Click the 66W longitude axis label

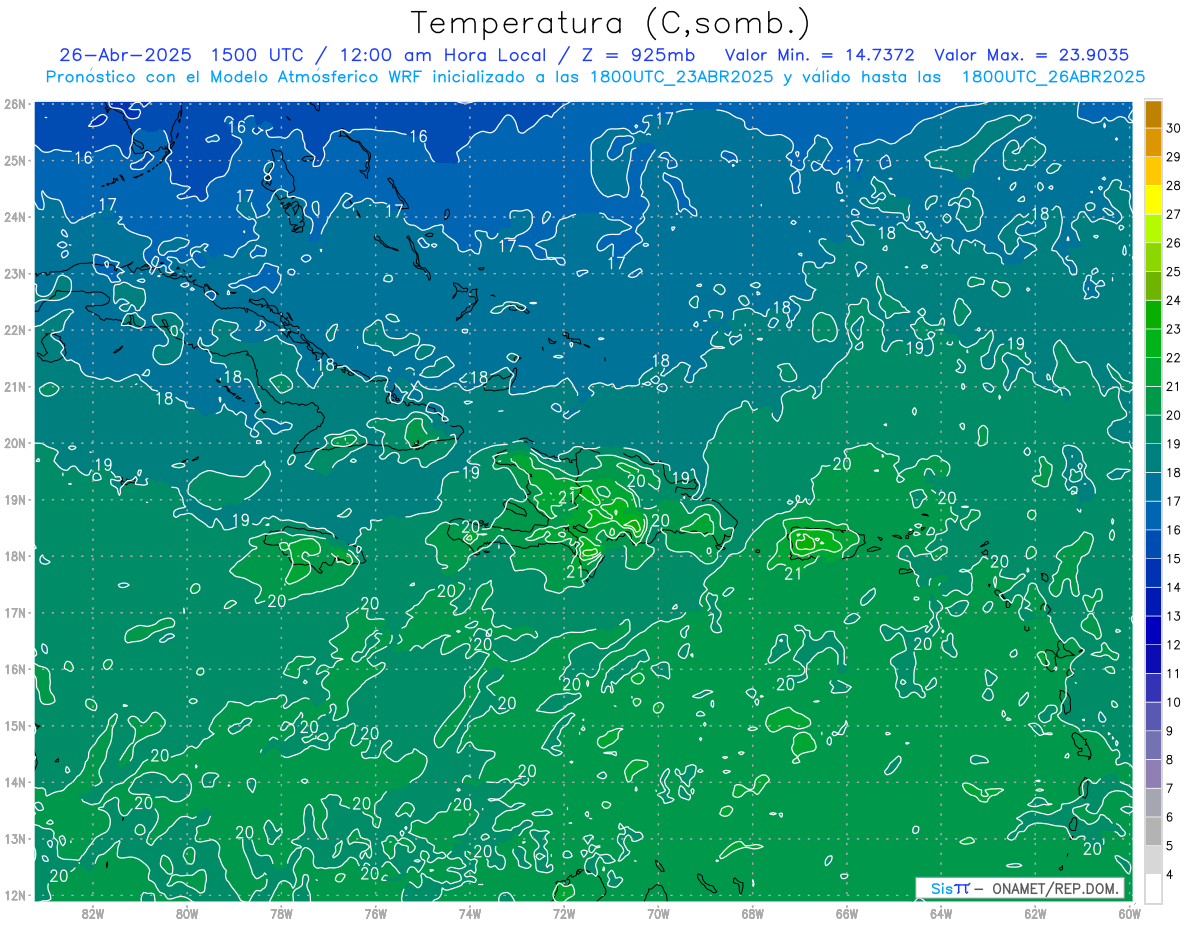point(847,913)
